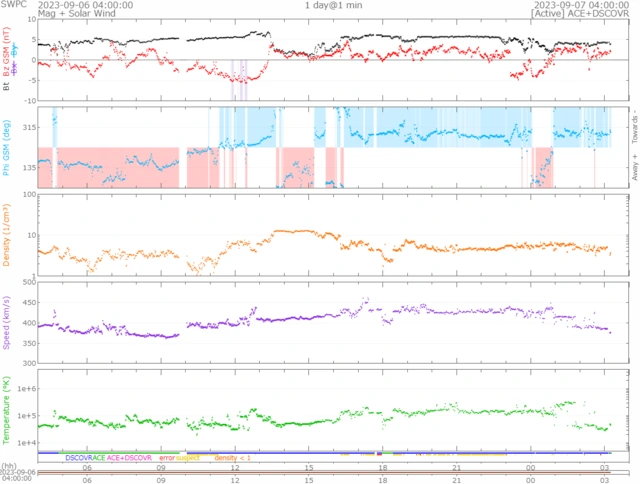Click the Temperature (°K) axis label

click(6, 411)
